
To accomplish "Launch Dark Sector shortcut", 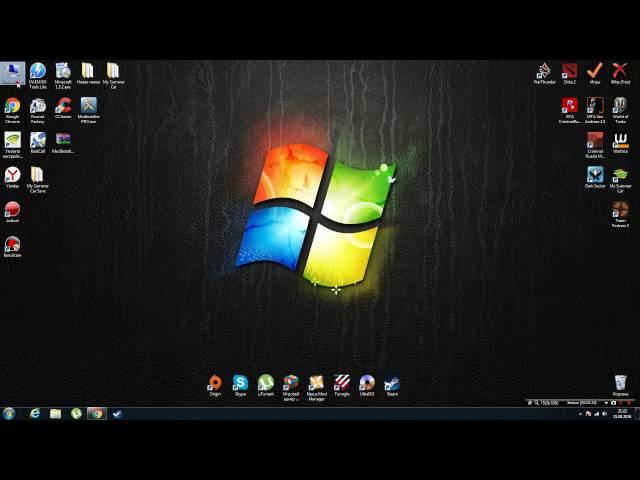I will point(595,177).
